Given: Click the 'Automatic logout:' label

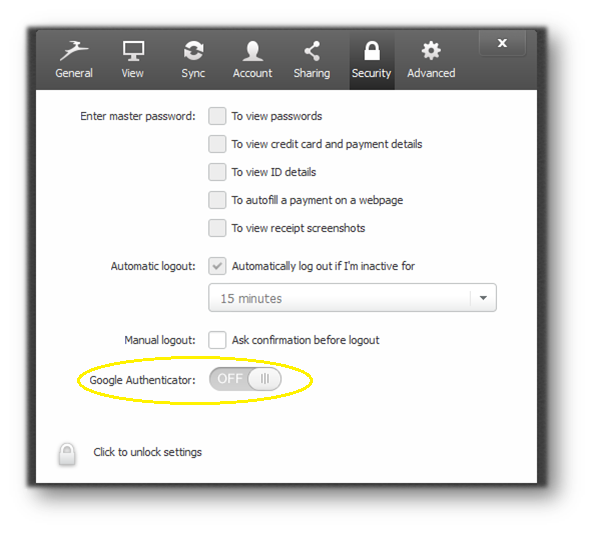Looking at the screenshot, I should [153, 266].
